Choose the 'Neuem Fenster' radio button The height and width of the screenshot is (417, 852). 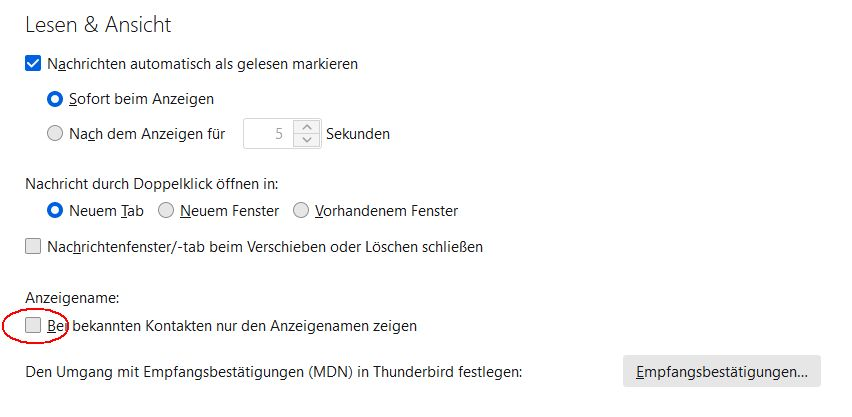click(x=166, y=211)
